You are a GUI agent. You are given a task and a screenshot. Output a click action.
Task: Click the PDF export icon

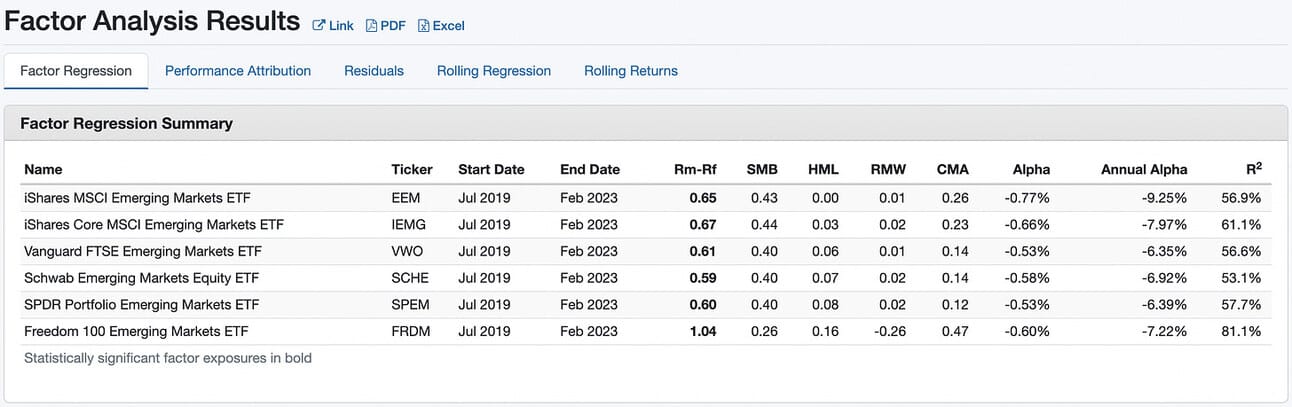click(x=371, y=26)
